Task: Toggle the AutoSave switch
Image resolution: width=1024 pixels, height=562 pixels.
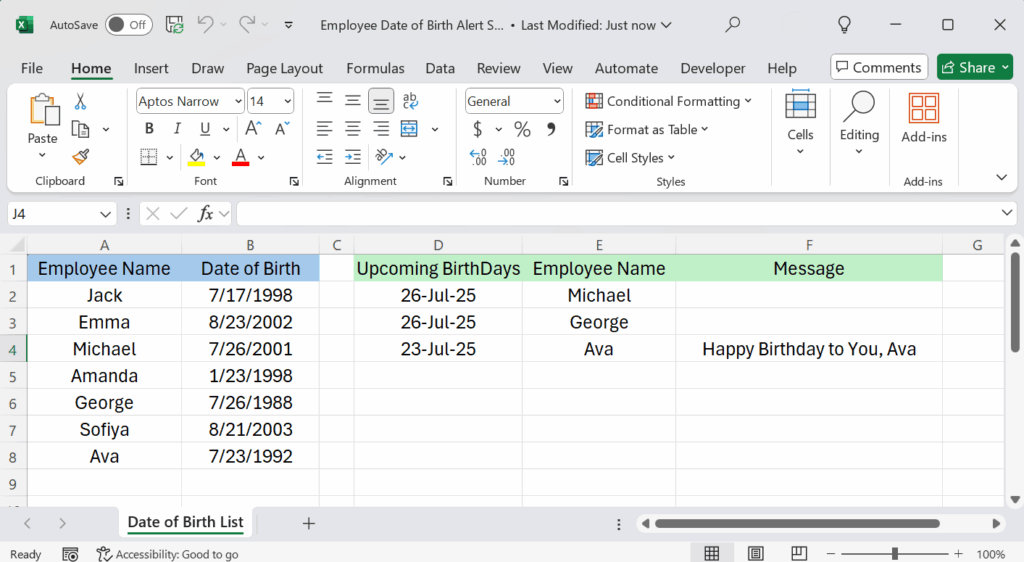Action: click(x=128, y=25)
